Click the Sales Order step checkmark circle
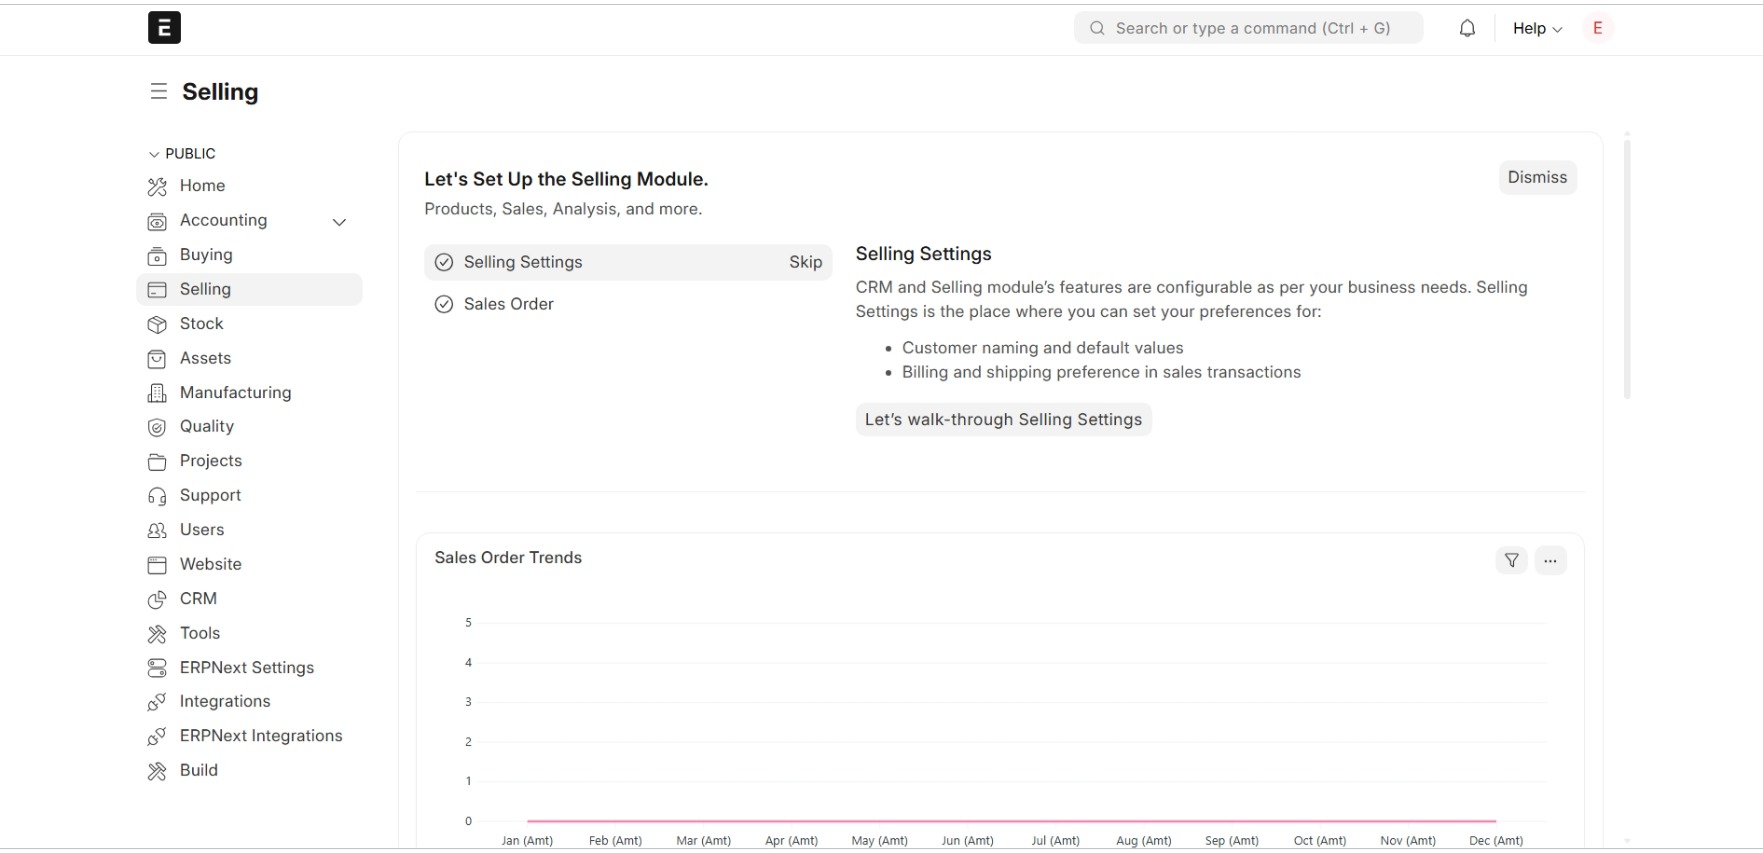The image size is (1763, 853). coord(444,305)
